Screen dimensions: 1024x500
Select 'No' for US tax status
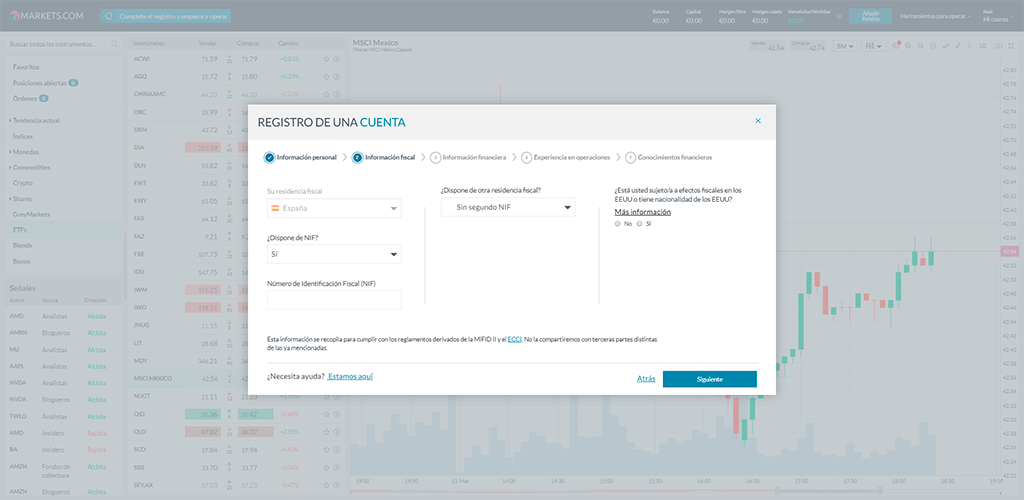(618, 223)
